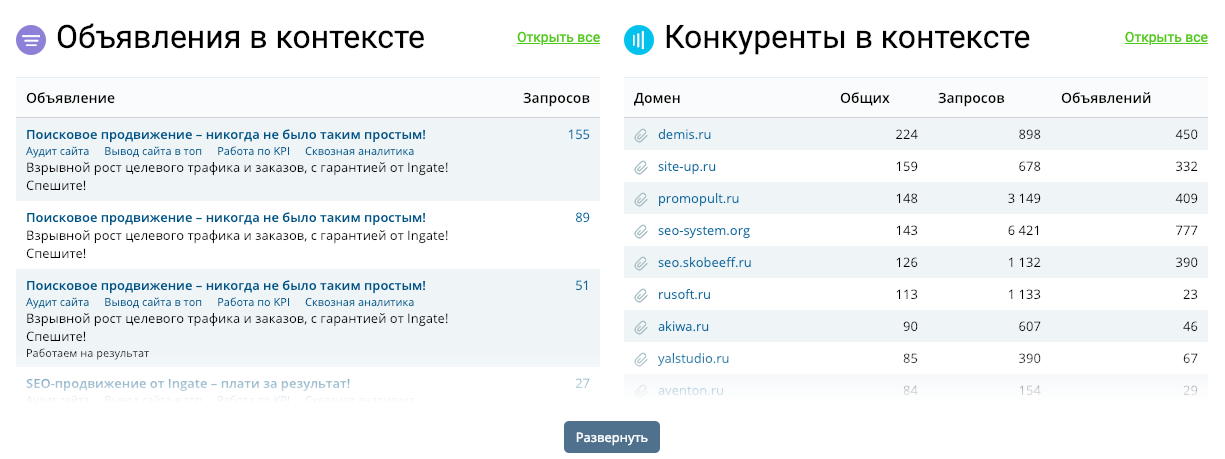The image size is (1225, 459).
Task: Open the seo.skobeeff.ru domain link
Action: click(705, 263)
